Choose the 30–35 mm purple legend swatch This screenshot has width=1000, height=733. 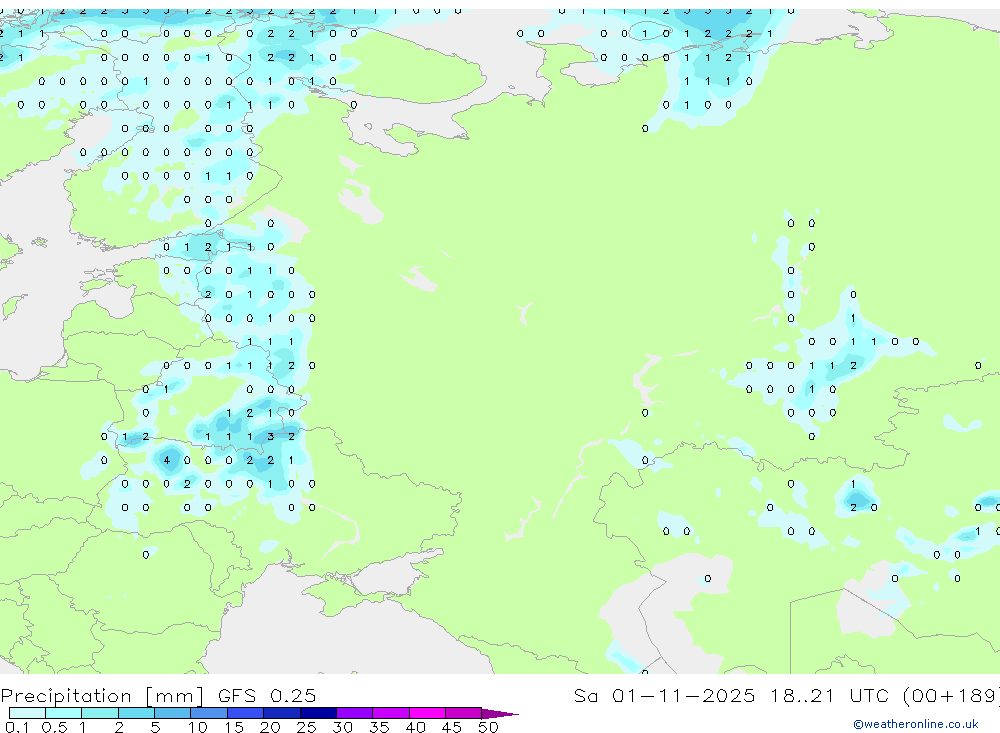tap(355, 713)
